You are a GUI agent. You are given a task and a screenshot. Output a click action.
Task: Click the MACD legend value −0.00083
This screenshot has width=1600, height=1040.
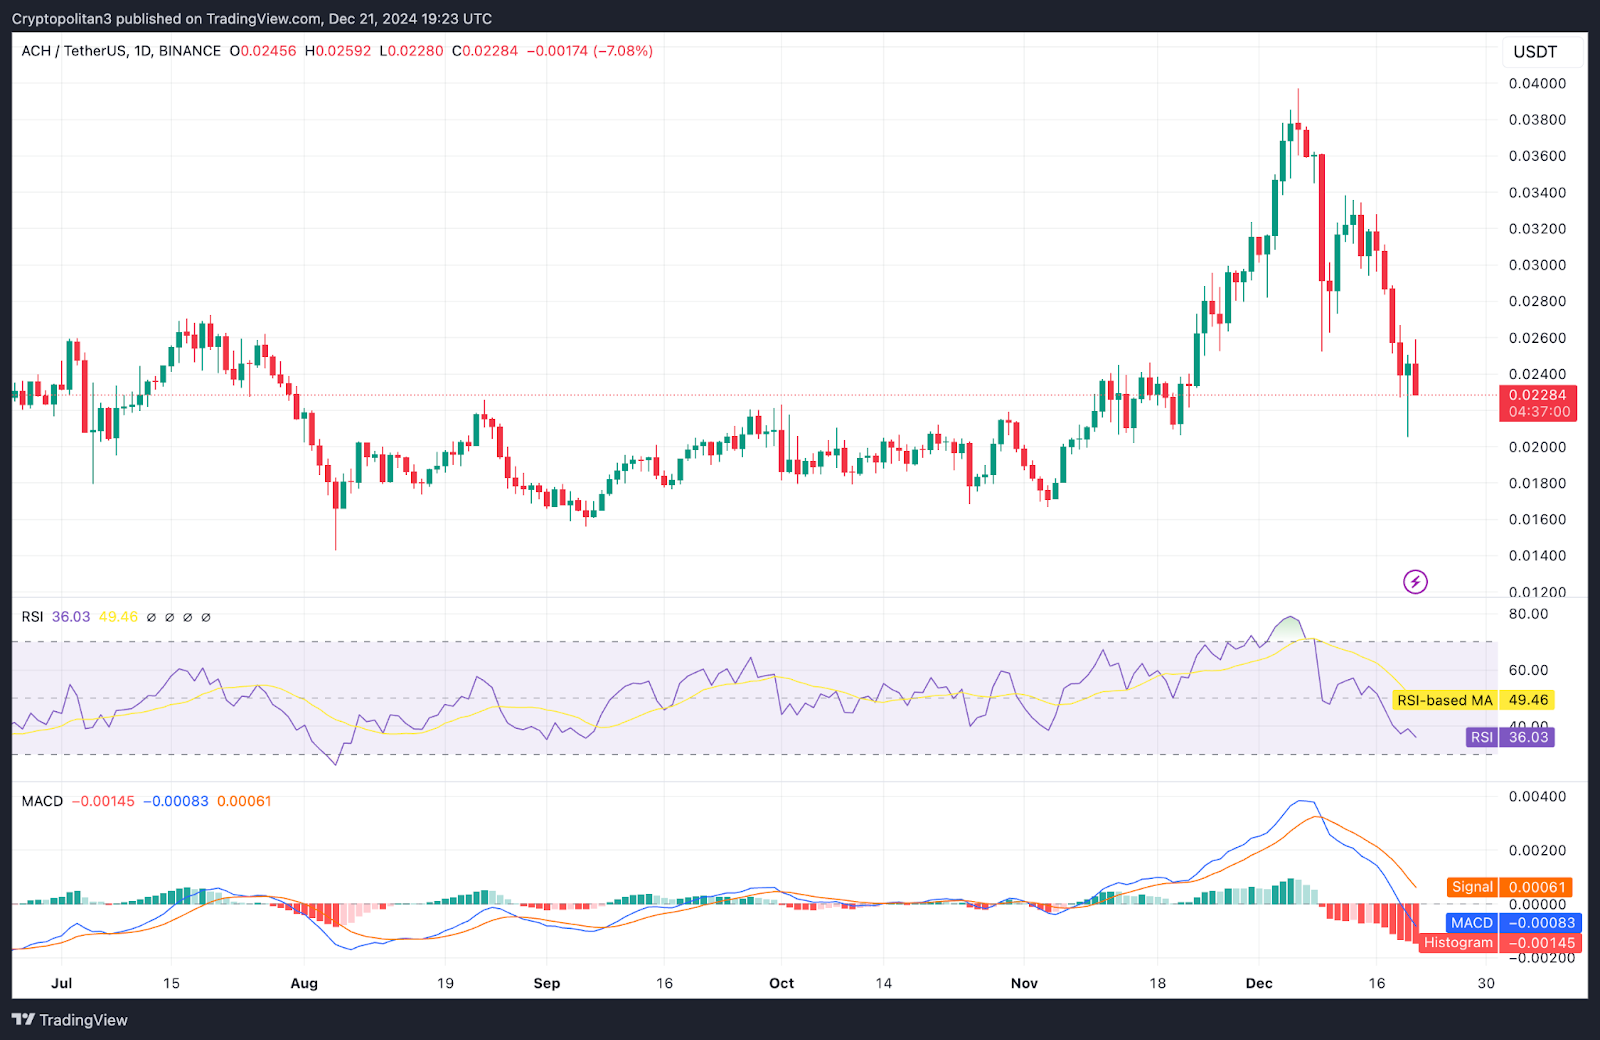(x=176, y=801)
